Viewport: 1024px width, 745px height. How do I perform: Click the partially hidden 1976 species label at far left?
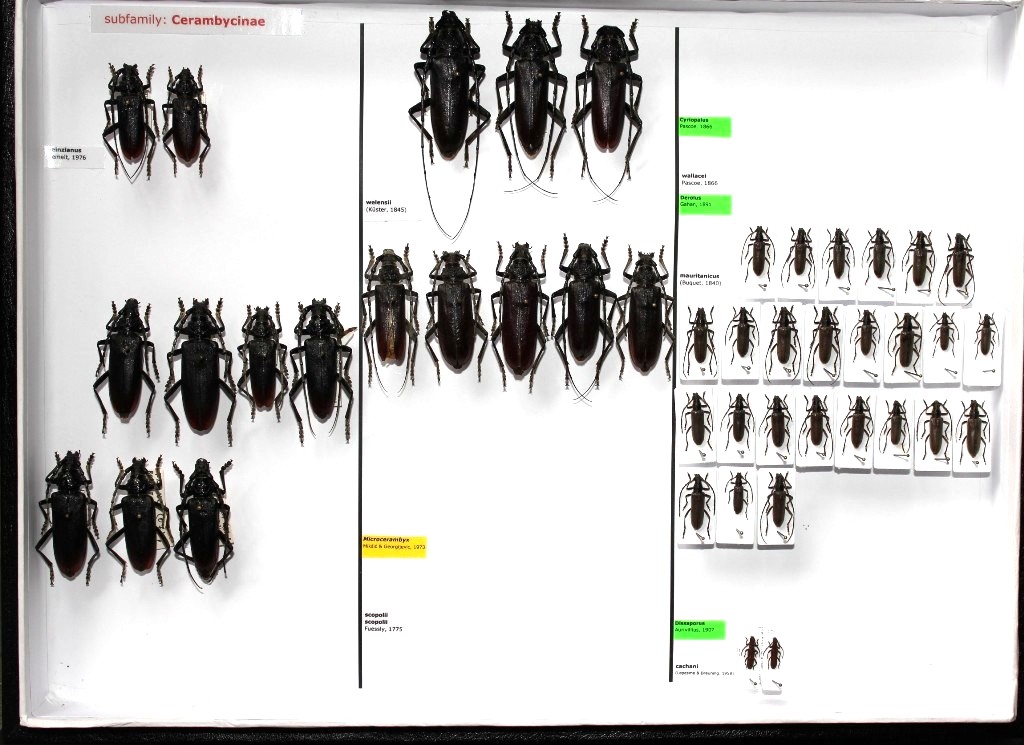pos(74,155)
